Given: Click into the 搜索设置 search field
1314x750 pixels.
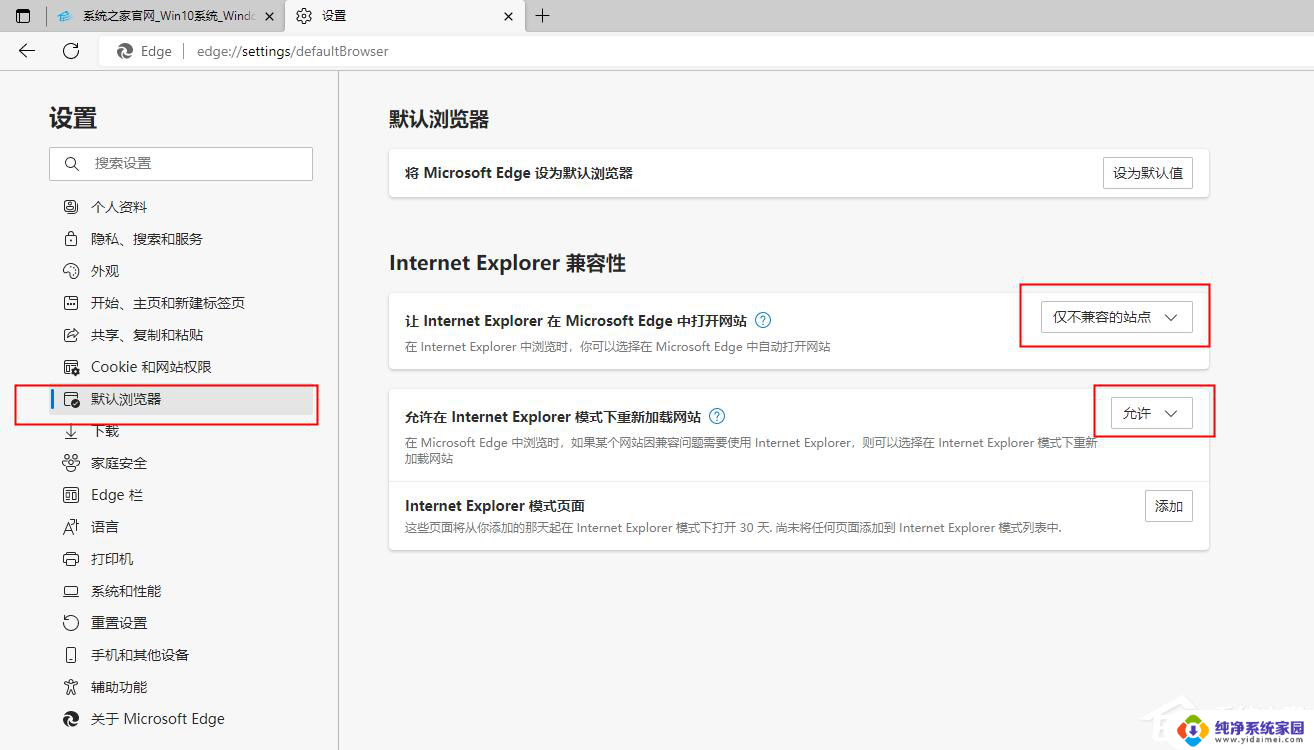Looking at the screenshot, I should coord(181,164).
